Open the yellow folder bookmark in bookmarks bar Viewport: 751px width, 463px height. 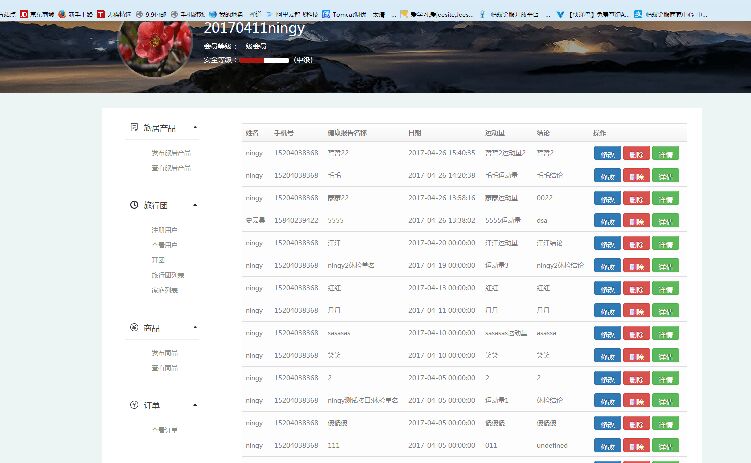(402, 15)
